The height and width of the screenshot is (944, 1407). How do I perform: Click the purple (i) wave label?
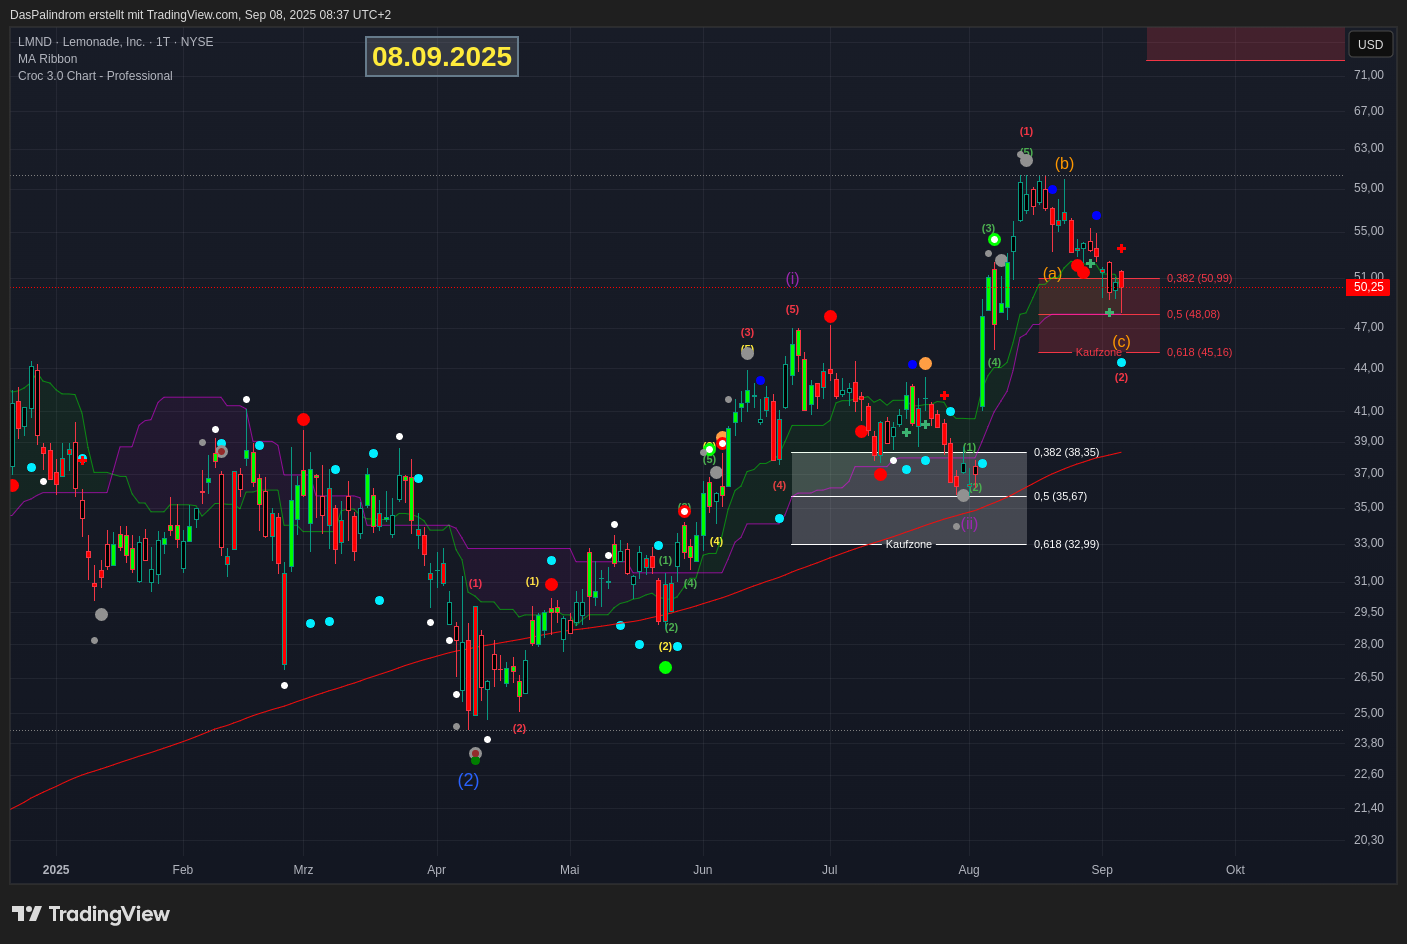792,278
